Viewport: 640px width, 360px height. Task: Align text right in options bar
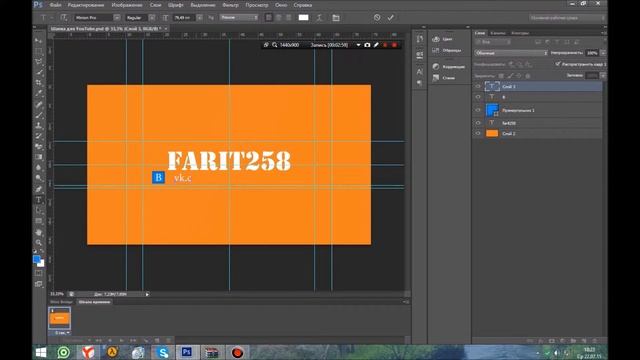[x=288, y=18]
